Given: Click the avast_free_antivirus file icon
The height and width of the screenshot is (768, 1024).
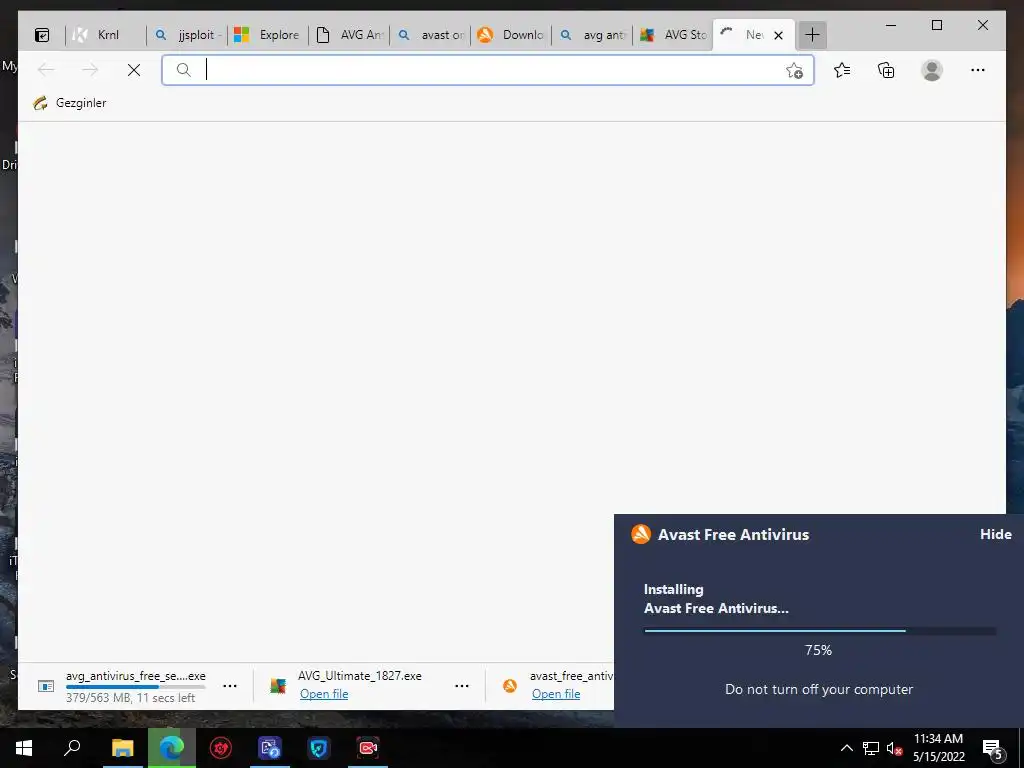Looking at the screenshot, I should (x=510, y=686).
